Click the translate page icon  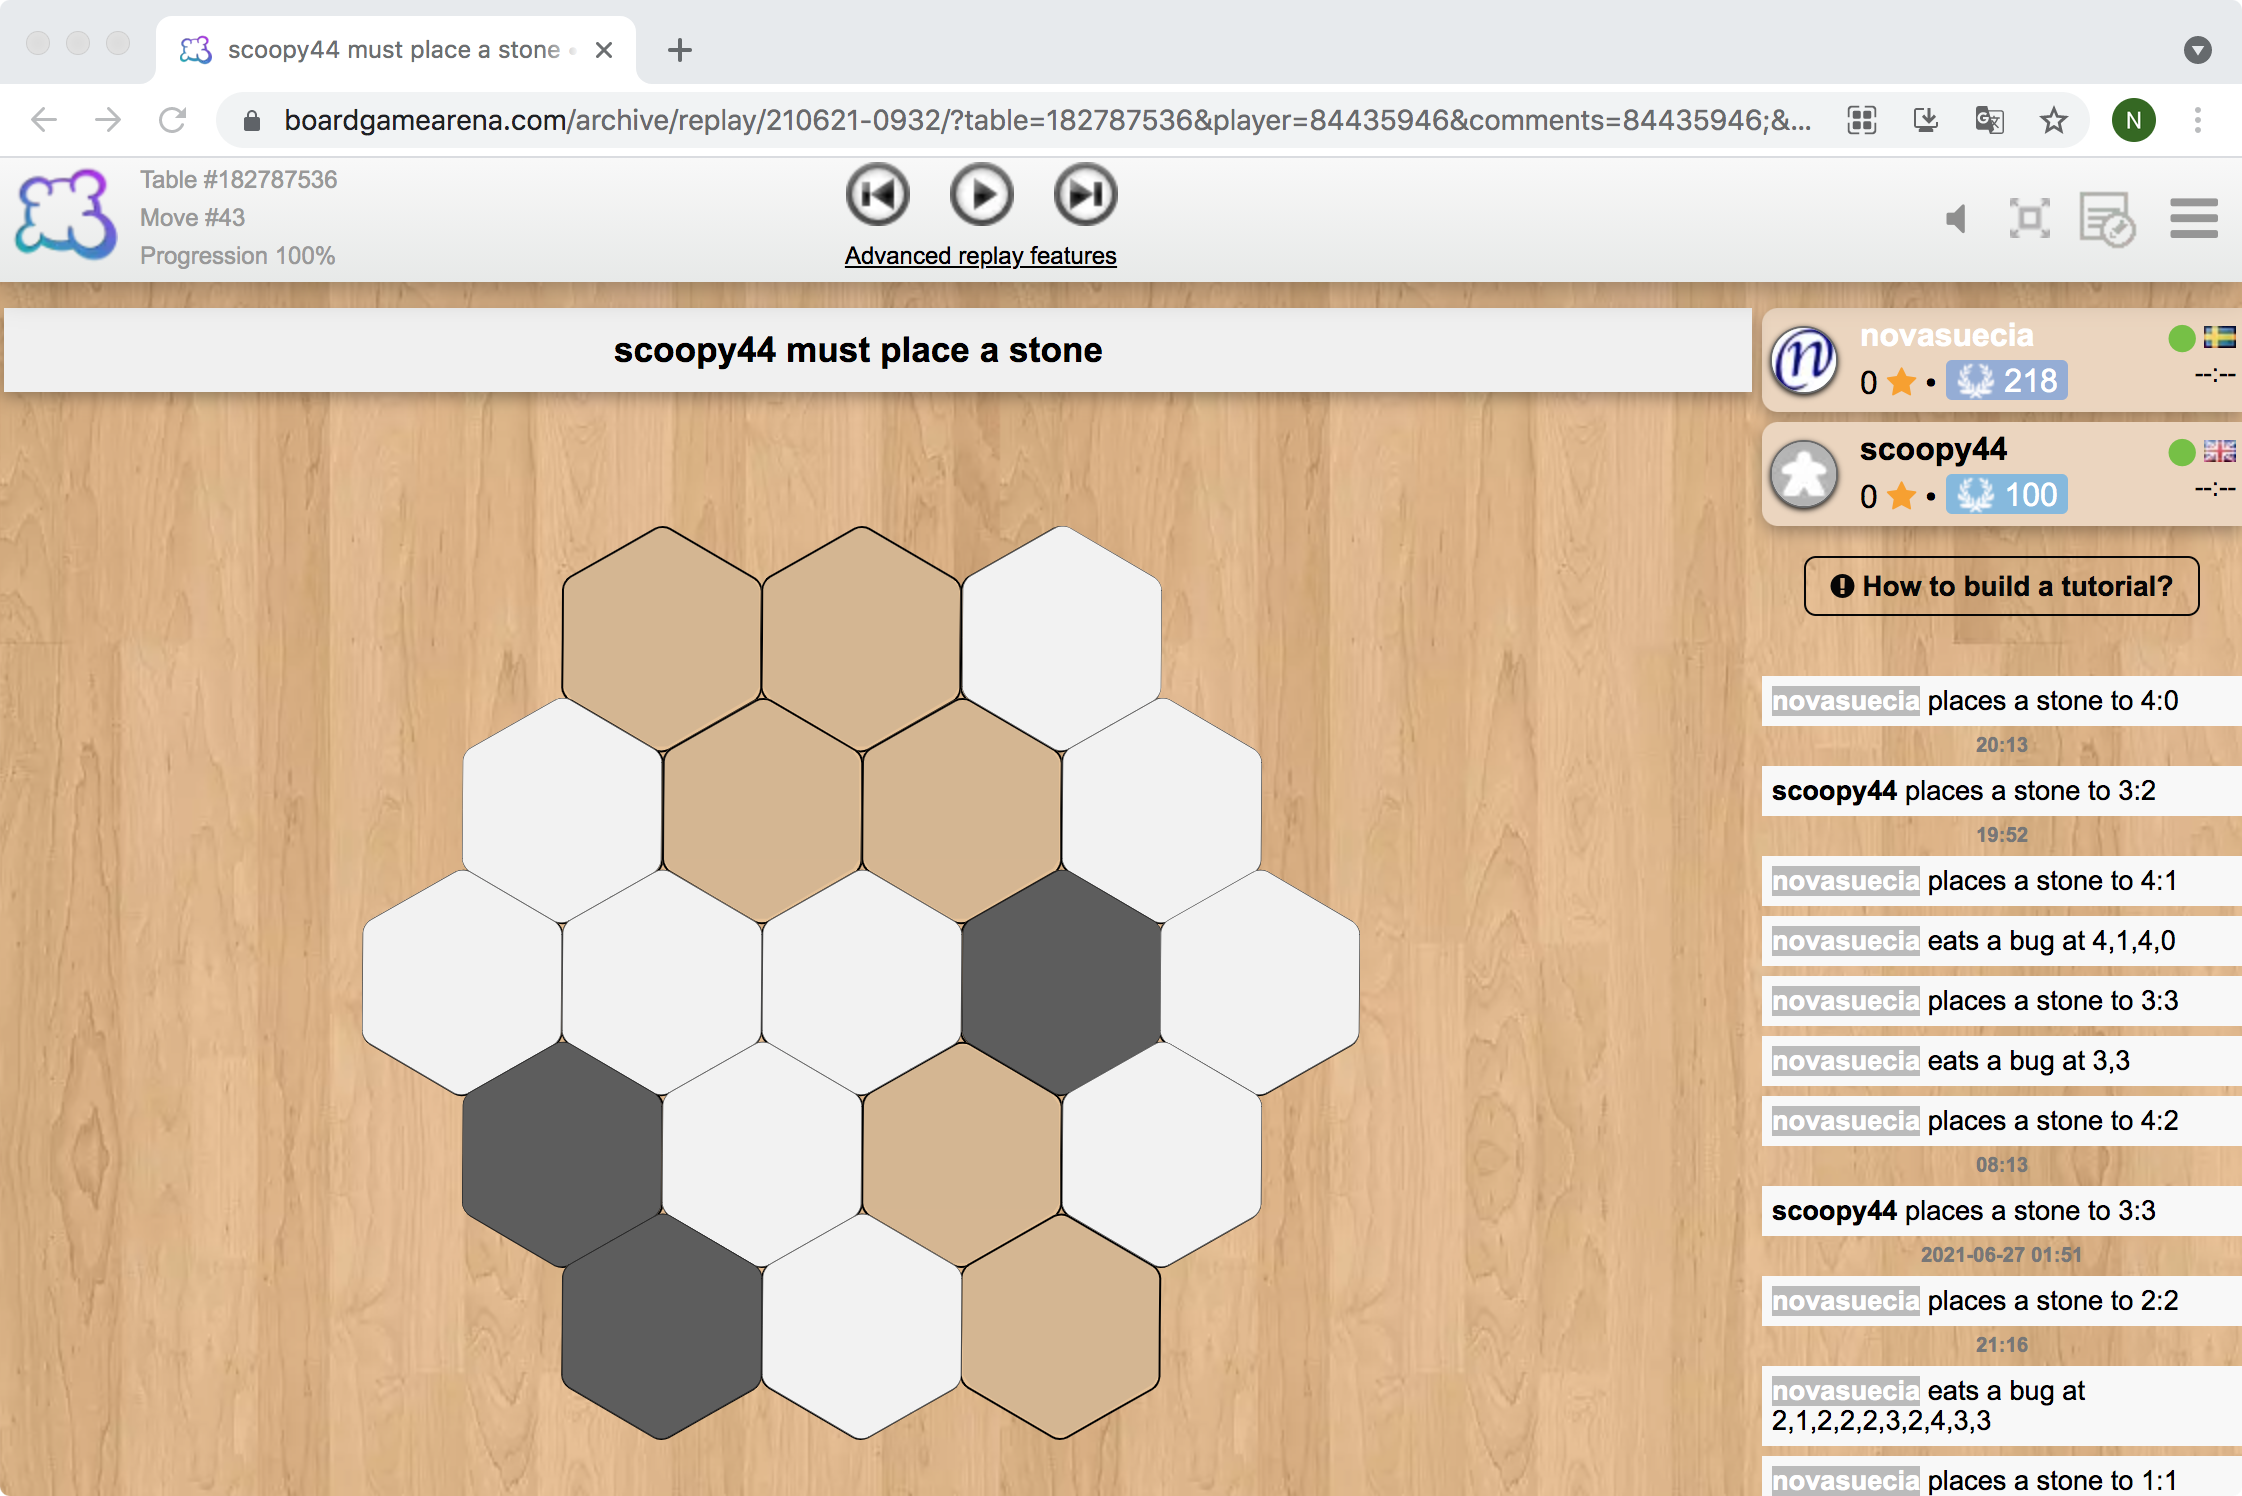click(1989, 121)
